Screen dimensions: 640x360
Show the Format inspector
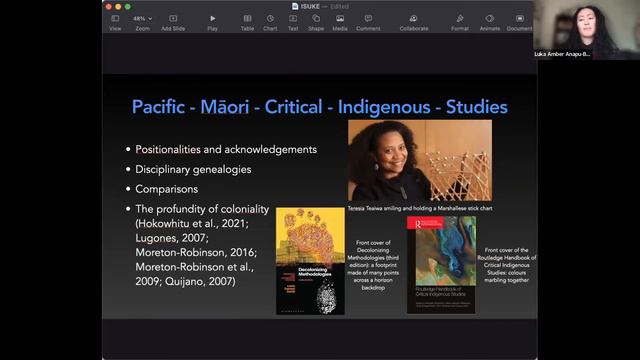pyautogui.click(x=460, y=23)
